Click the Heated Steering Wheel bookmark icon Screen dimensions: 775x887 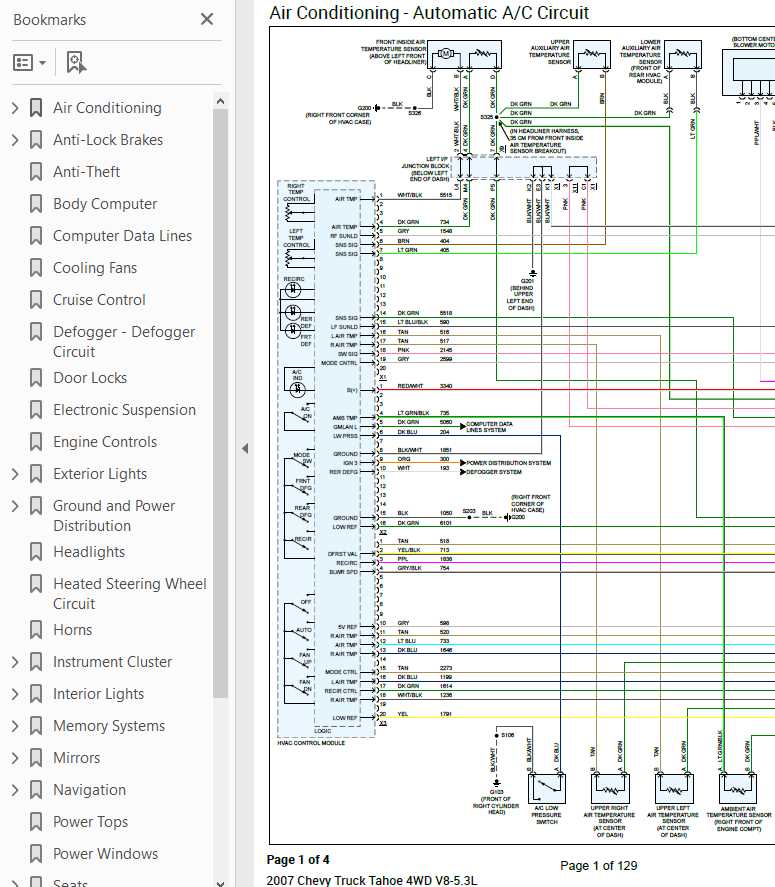coord(36,584)
